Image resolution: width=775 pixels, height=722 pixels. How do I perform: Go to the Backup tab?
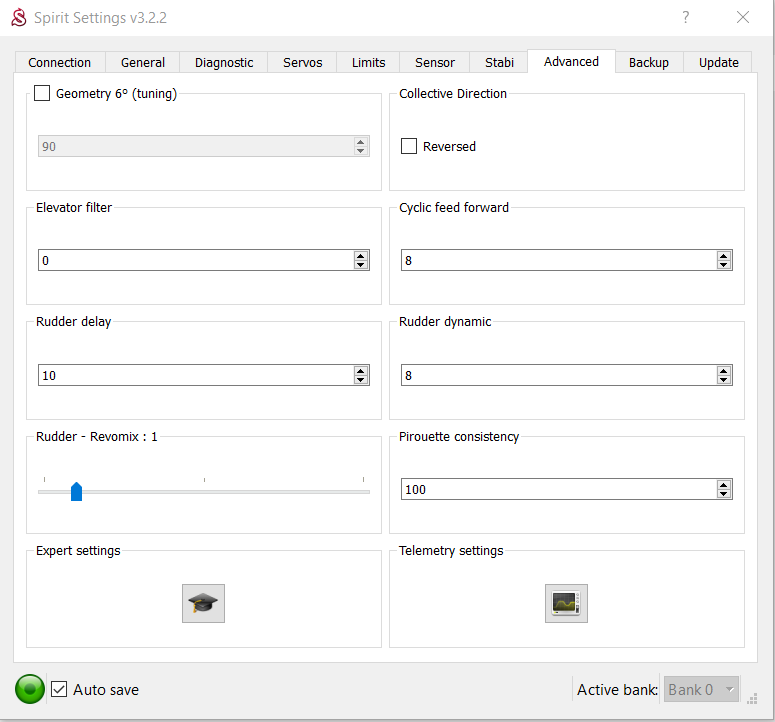[648, 62]
